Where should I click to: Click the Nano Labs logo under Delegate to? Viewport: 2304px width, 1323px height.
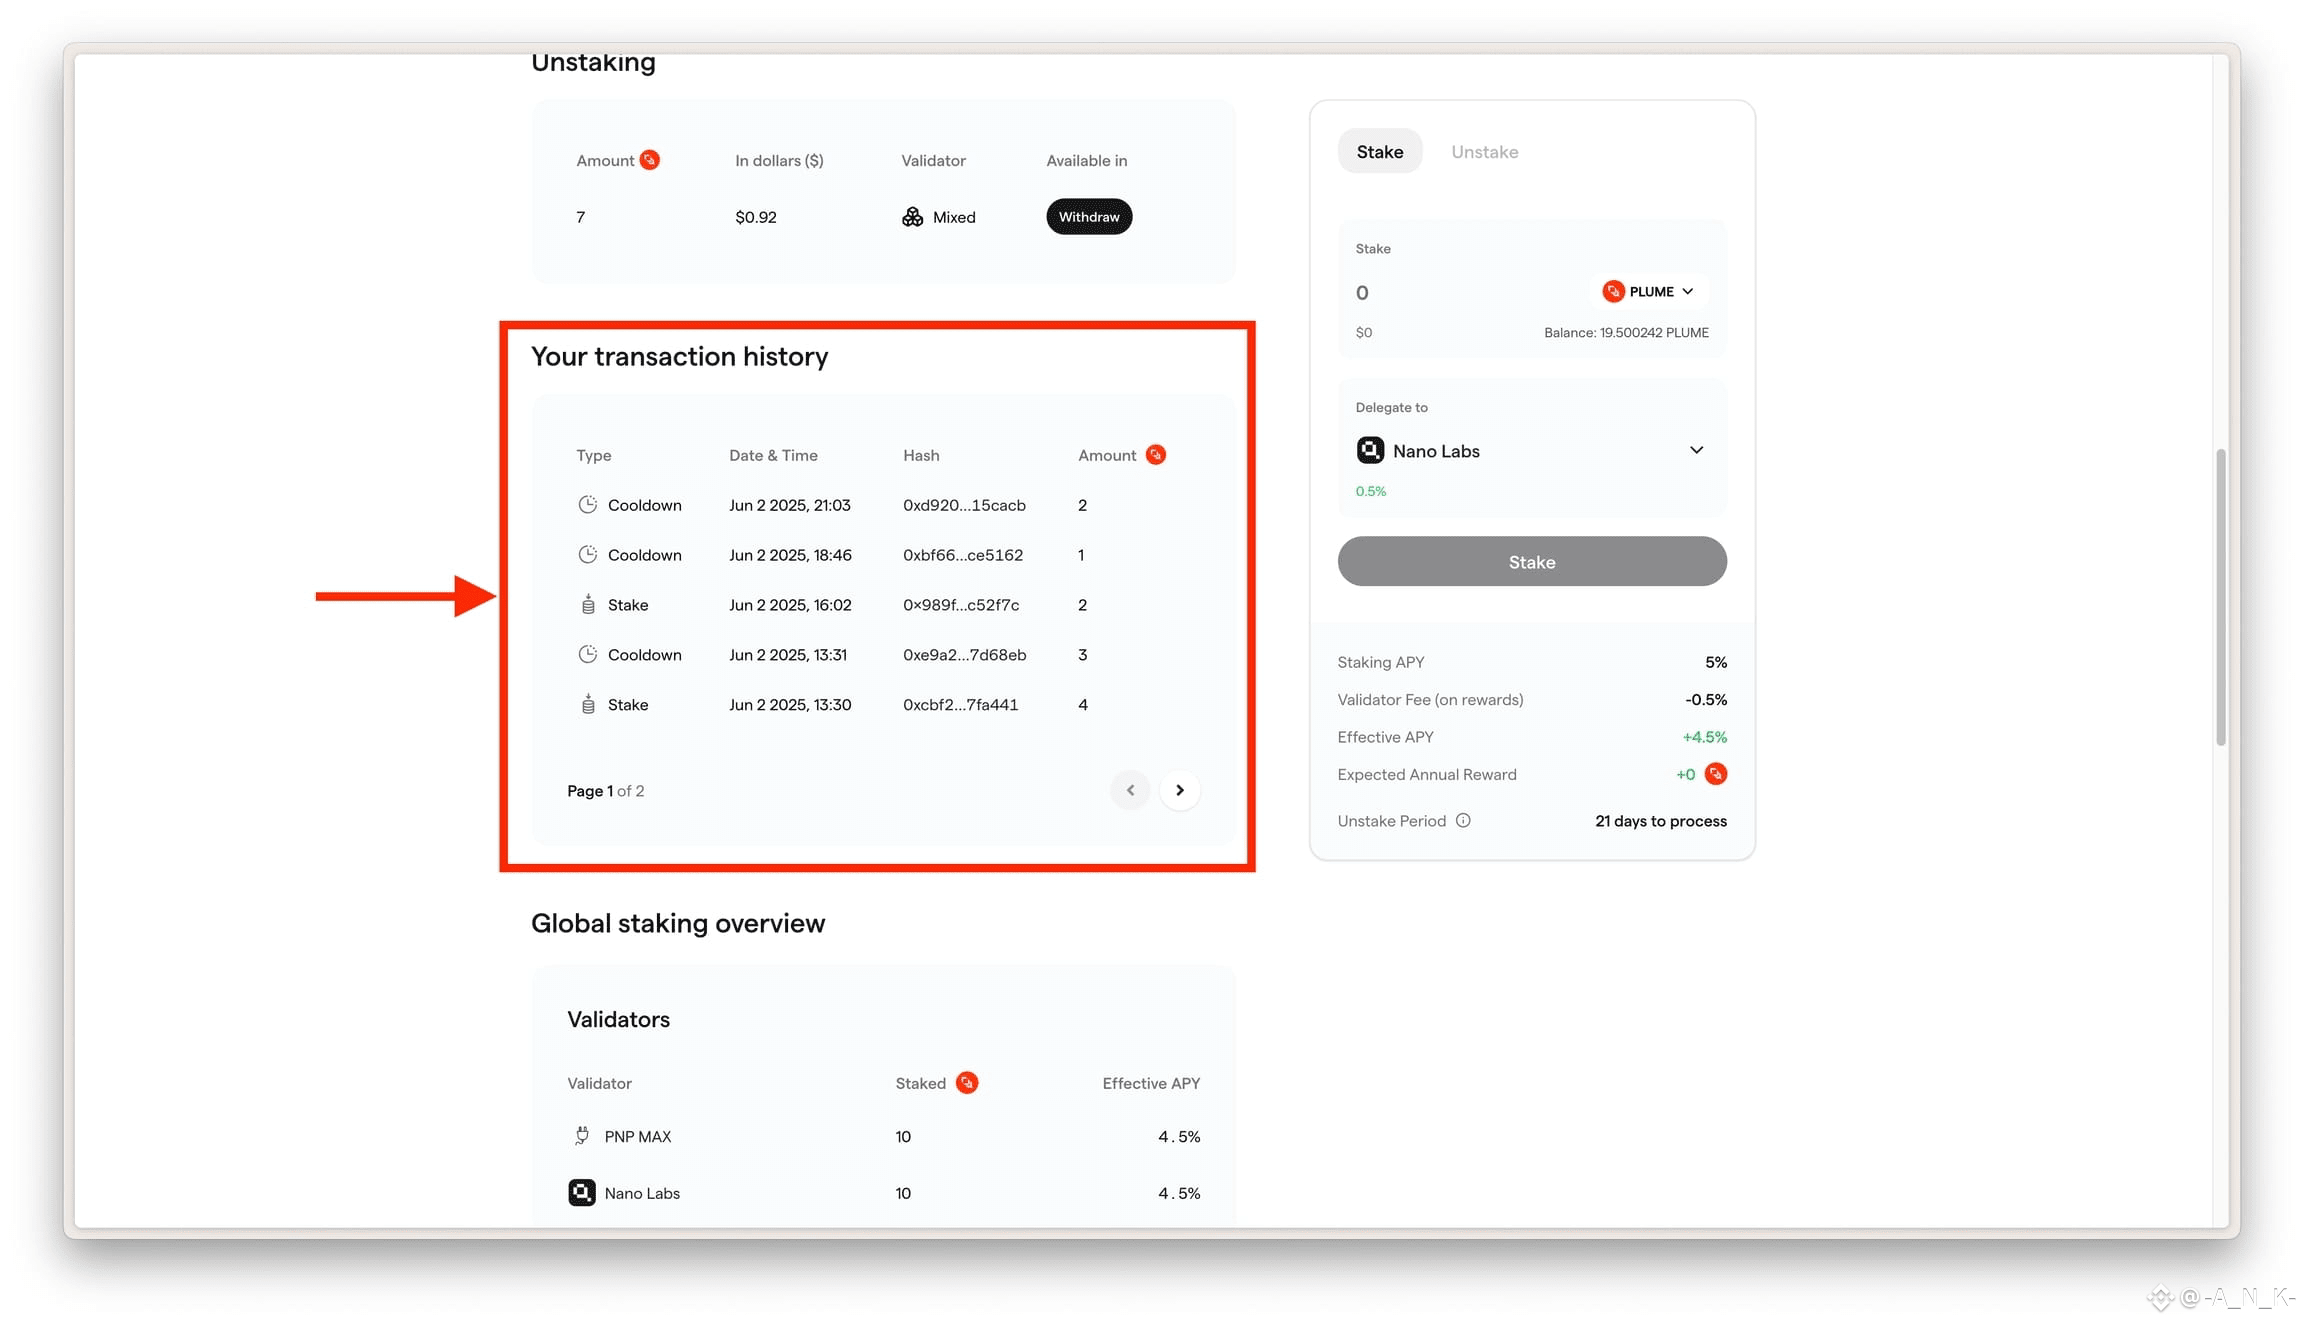point(1370,451)
